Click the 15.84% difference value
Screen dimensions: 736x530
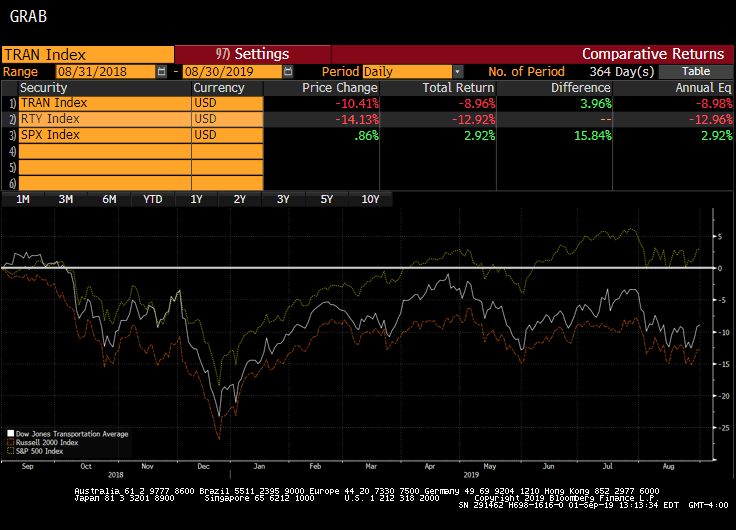593,136
